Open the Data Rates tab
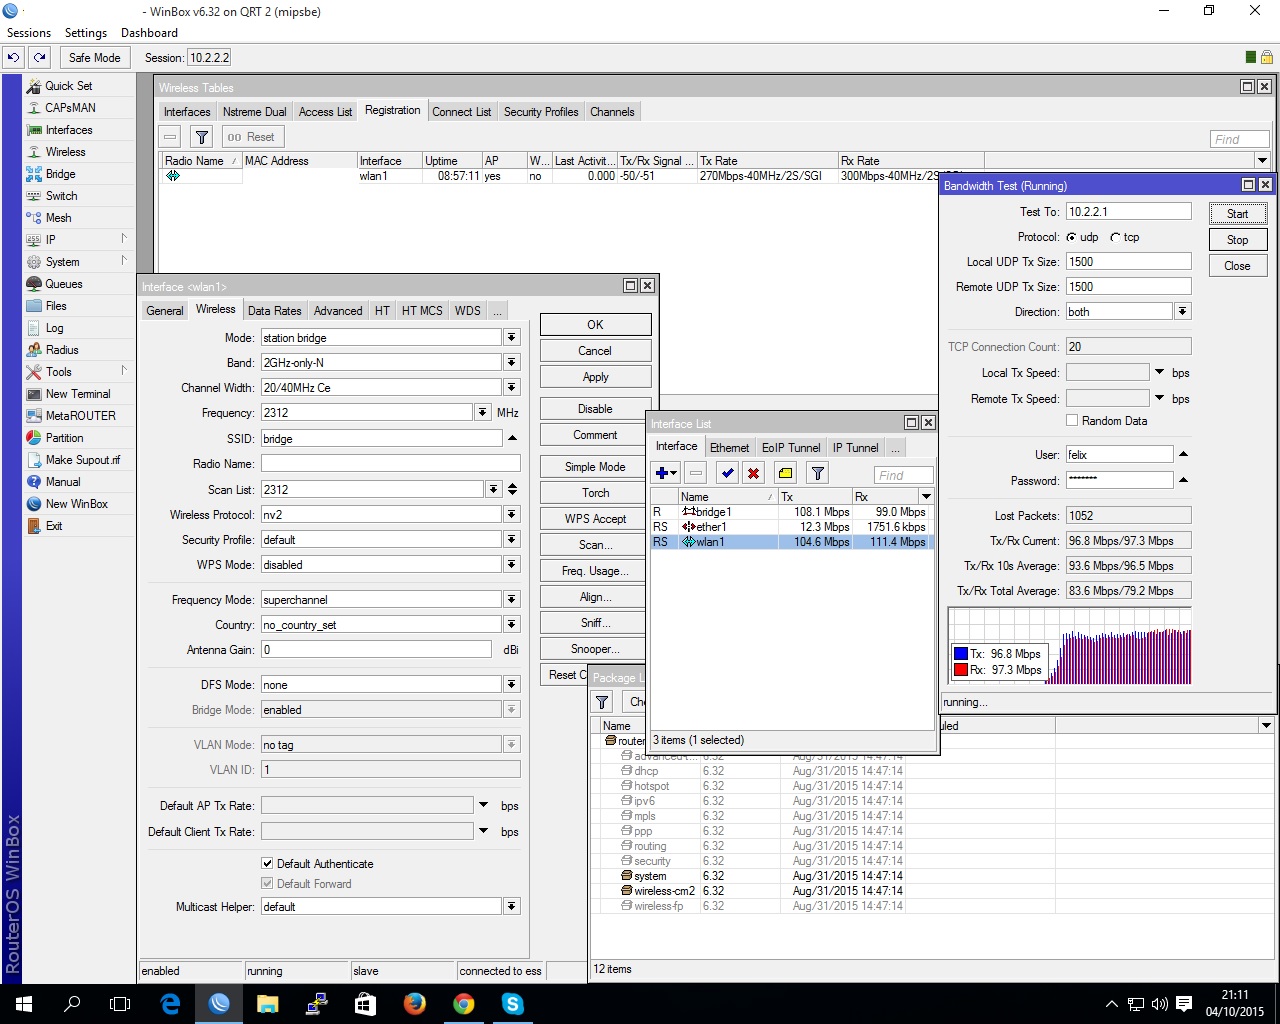1280x1024 pixels. 274,311
